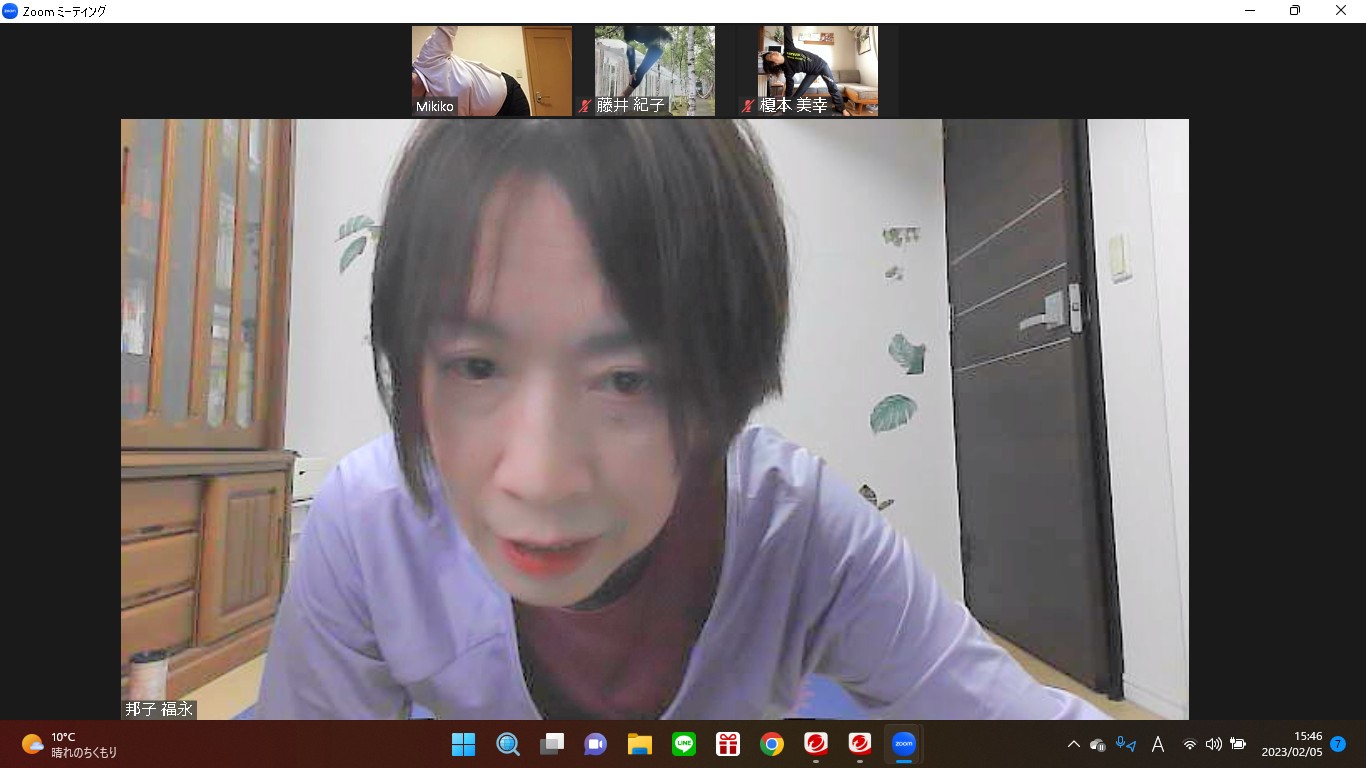Select the Zoom taskbar icon
This screenshot has height=768, width=1366.
click(903, 744)
